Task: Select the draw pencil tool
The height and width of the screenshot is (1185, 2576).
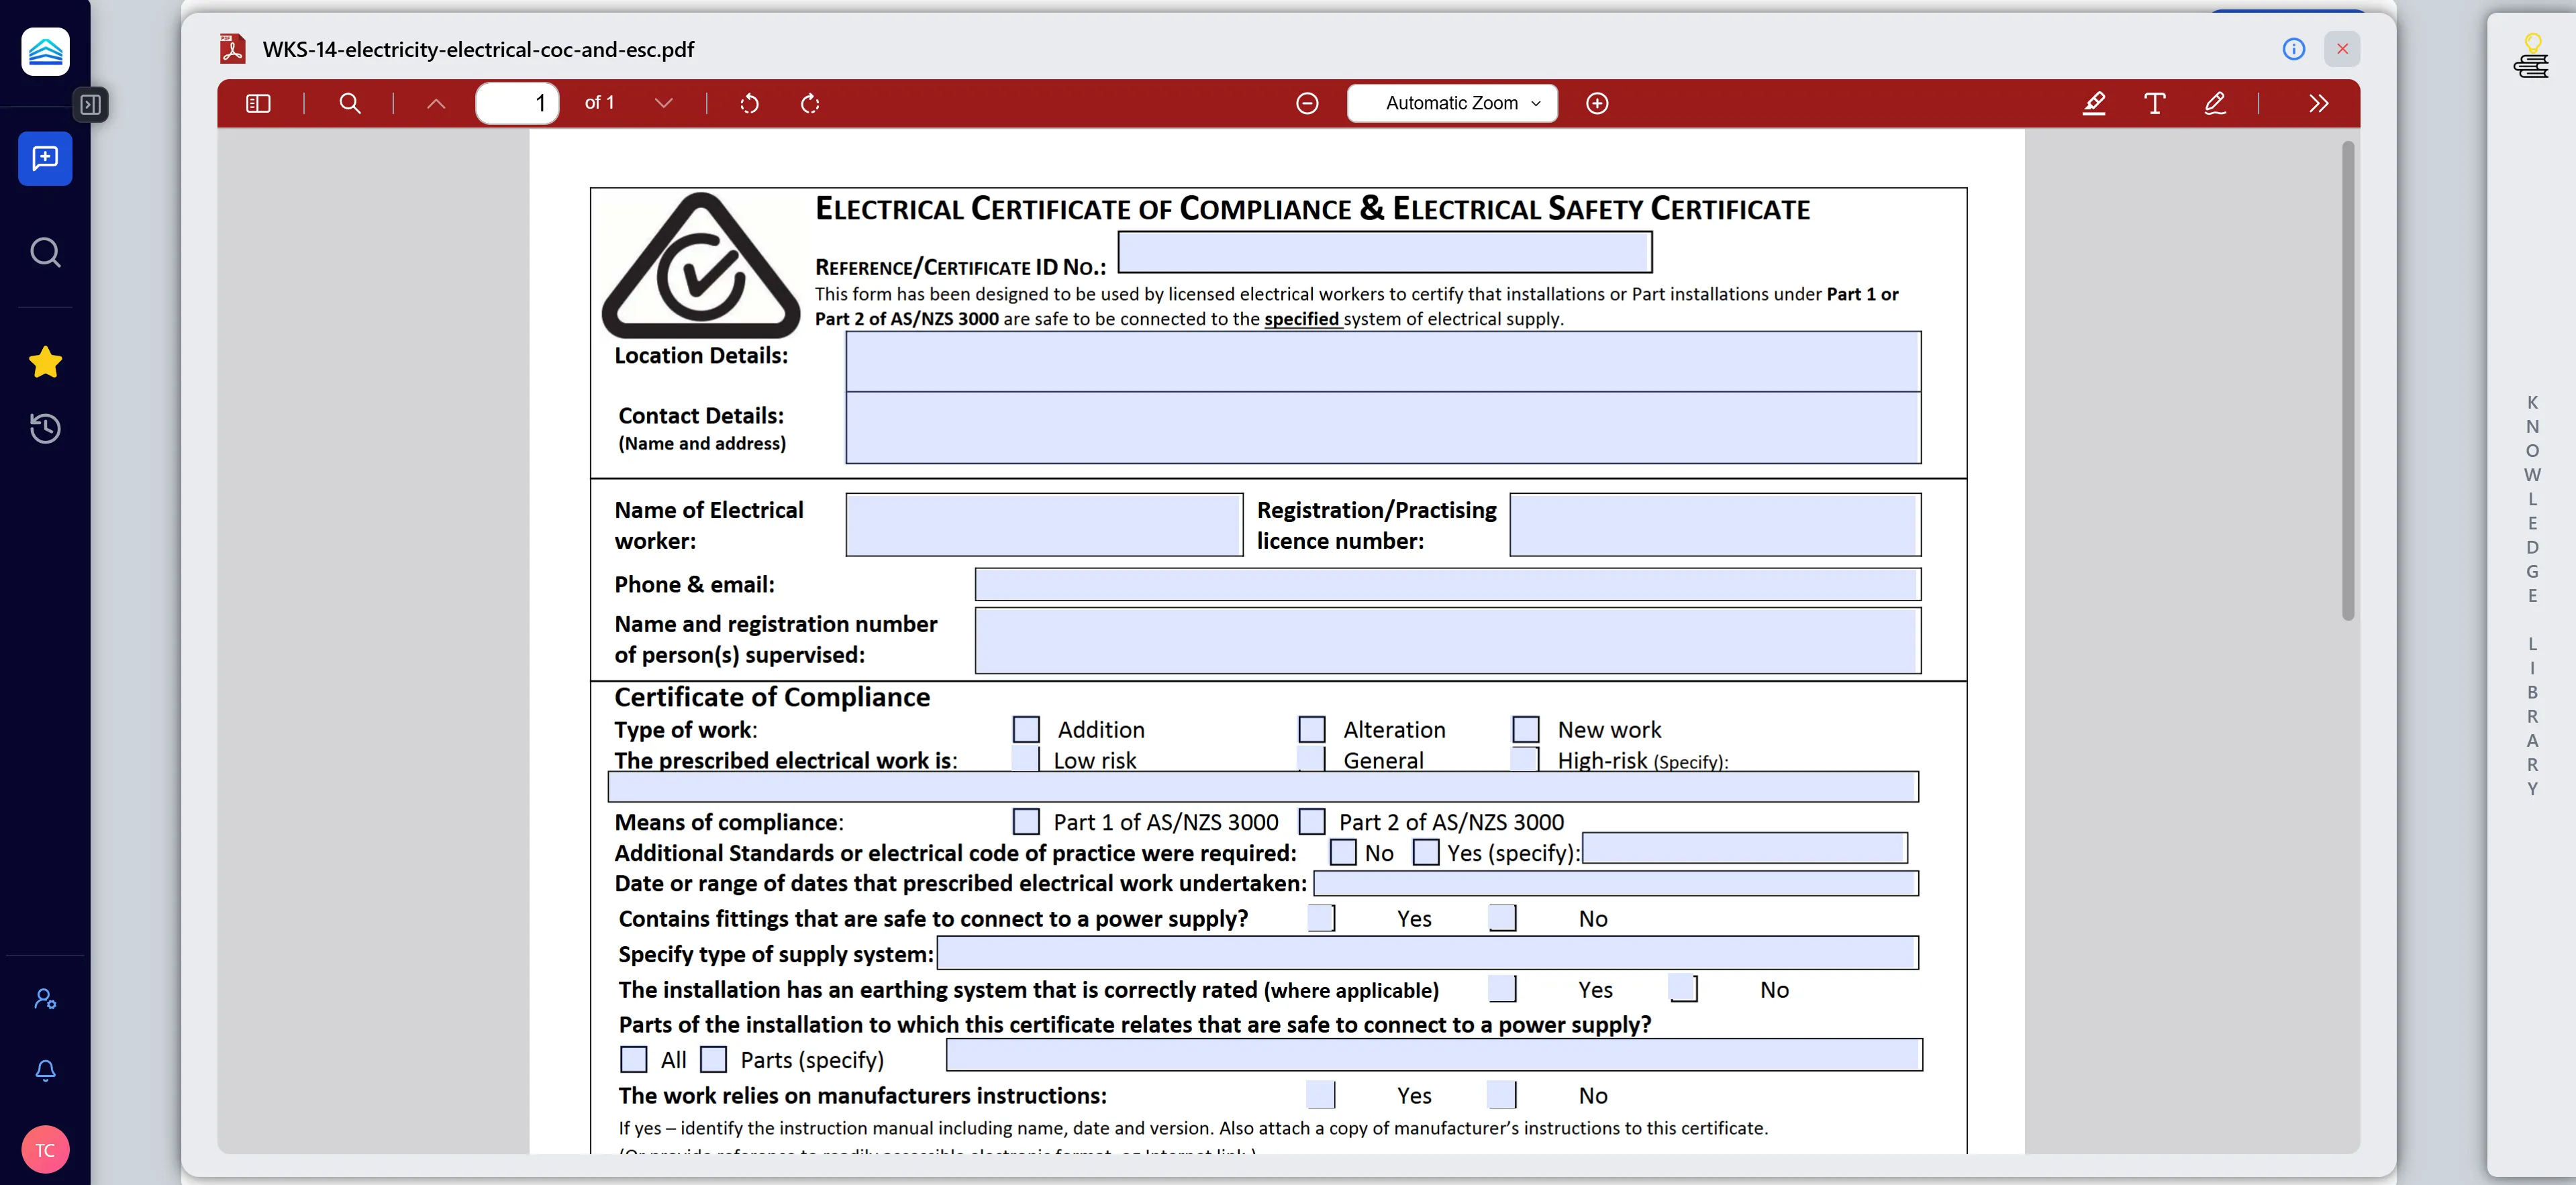Action: tap(2215, 103)
